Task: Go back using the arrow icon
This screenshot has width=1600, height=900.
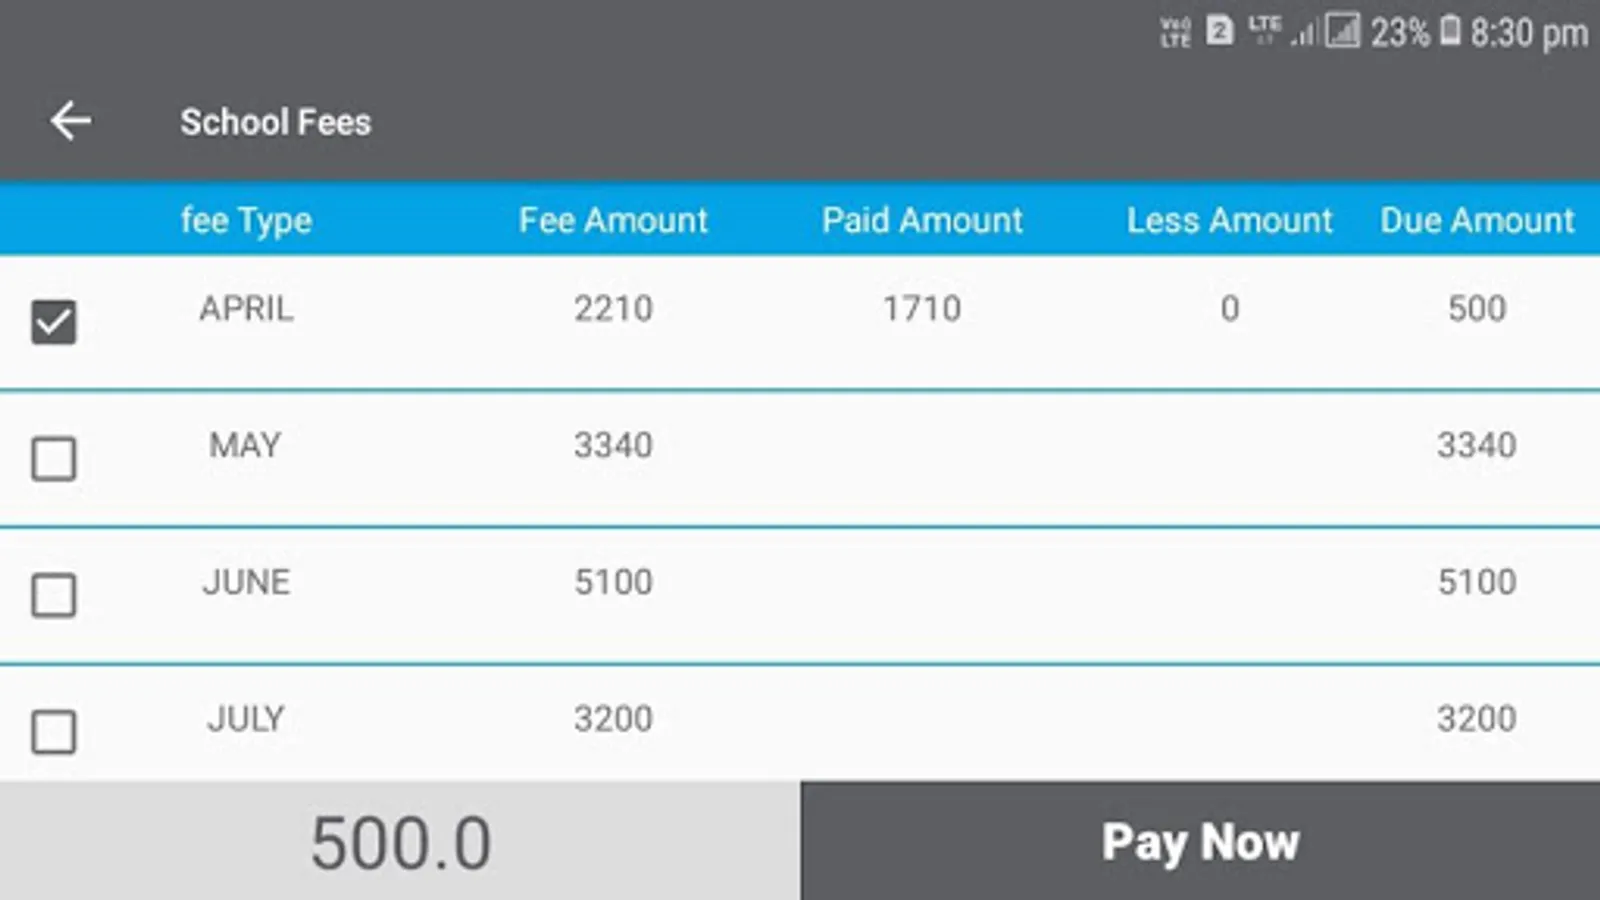Action: (71, 121)
